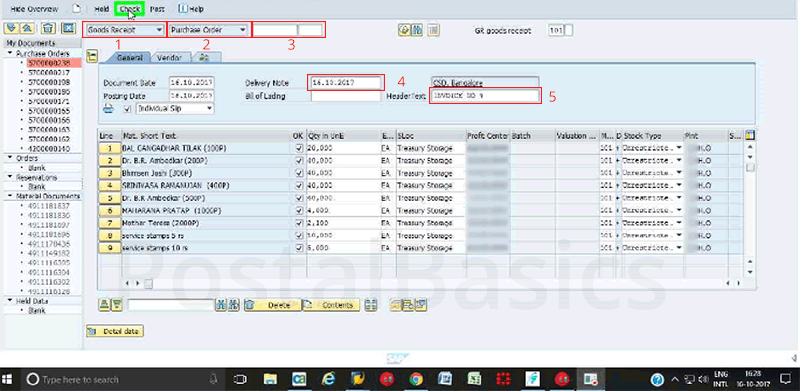Click the grayed list icon next to binoculars
The image size is (800, 391).
(x=433, y=30)
